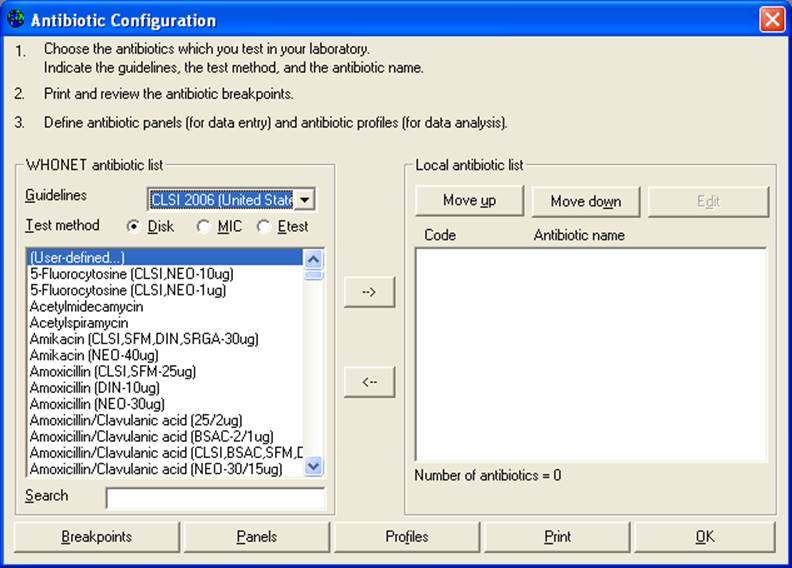Select Amoxicillin (NEO-30ug)
Screen dimensions: 792x568
pyautogui.click(x=165, y=404)
